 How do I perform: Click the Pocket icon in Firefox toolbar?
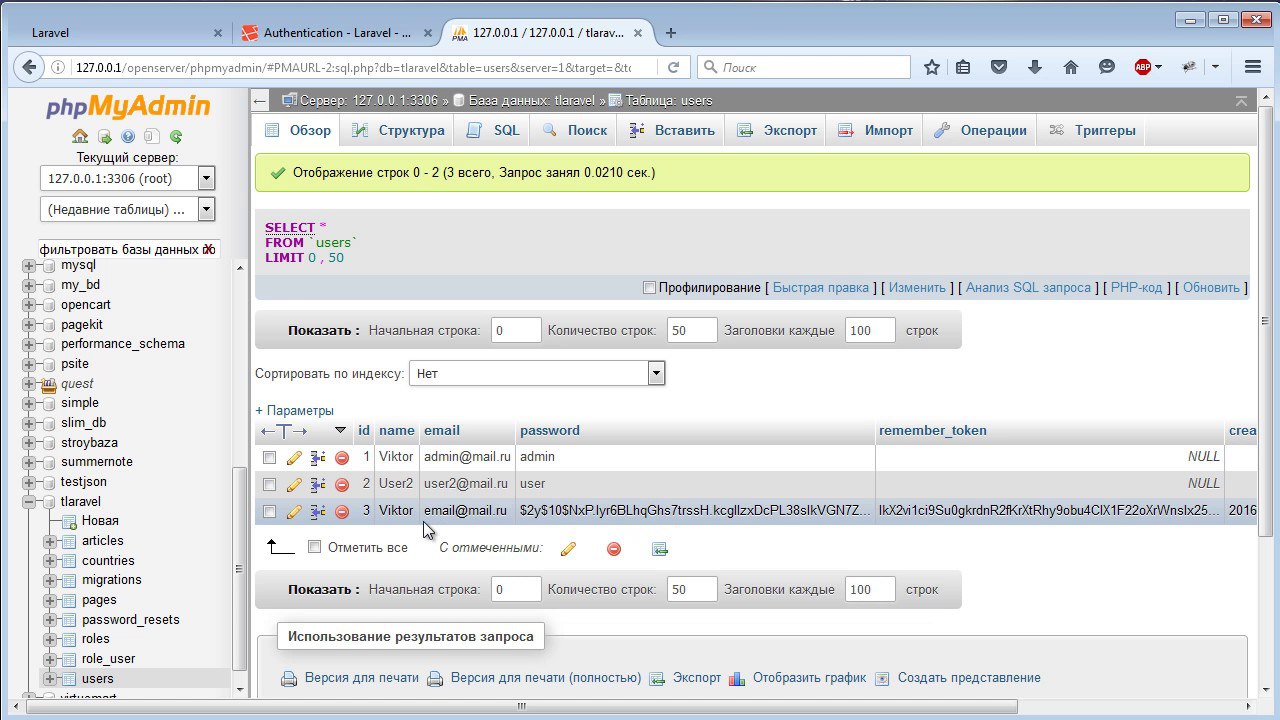[999, 67]
